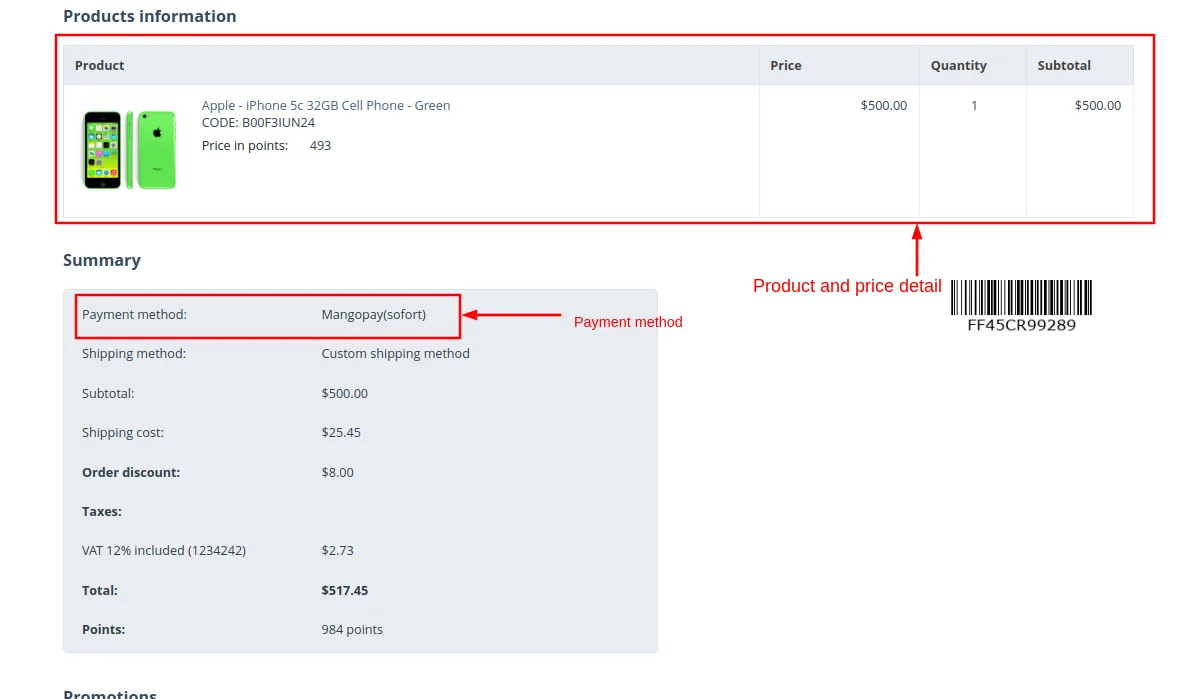Image resolution: width=1194 pixels, height=699 pixels.
Task: Click the Products information heading
Action: (x=150, y=16)
